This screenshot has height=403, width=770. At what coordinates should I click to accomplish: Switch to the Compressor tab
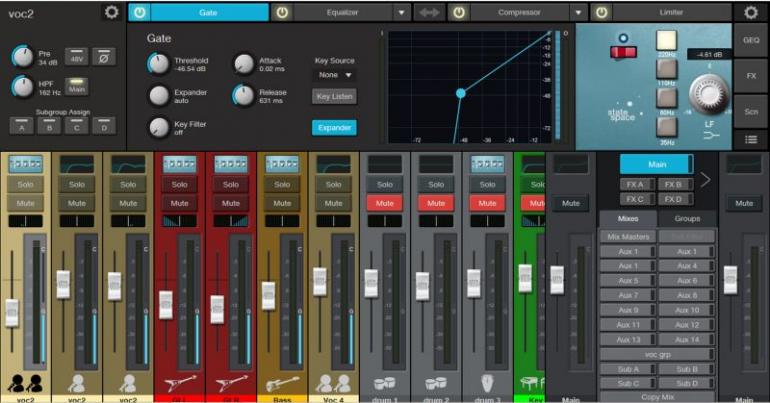pos(519,13)
